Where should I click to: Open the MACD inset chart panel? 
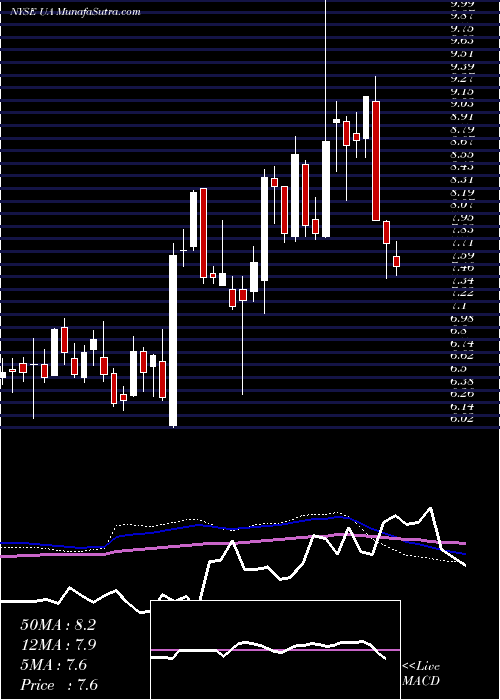point(276,650)
